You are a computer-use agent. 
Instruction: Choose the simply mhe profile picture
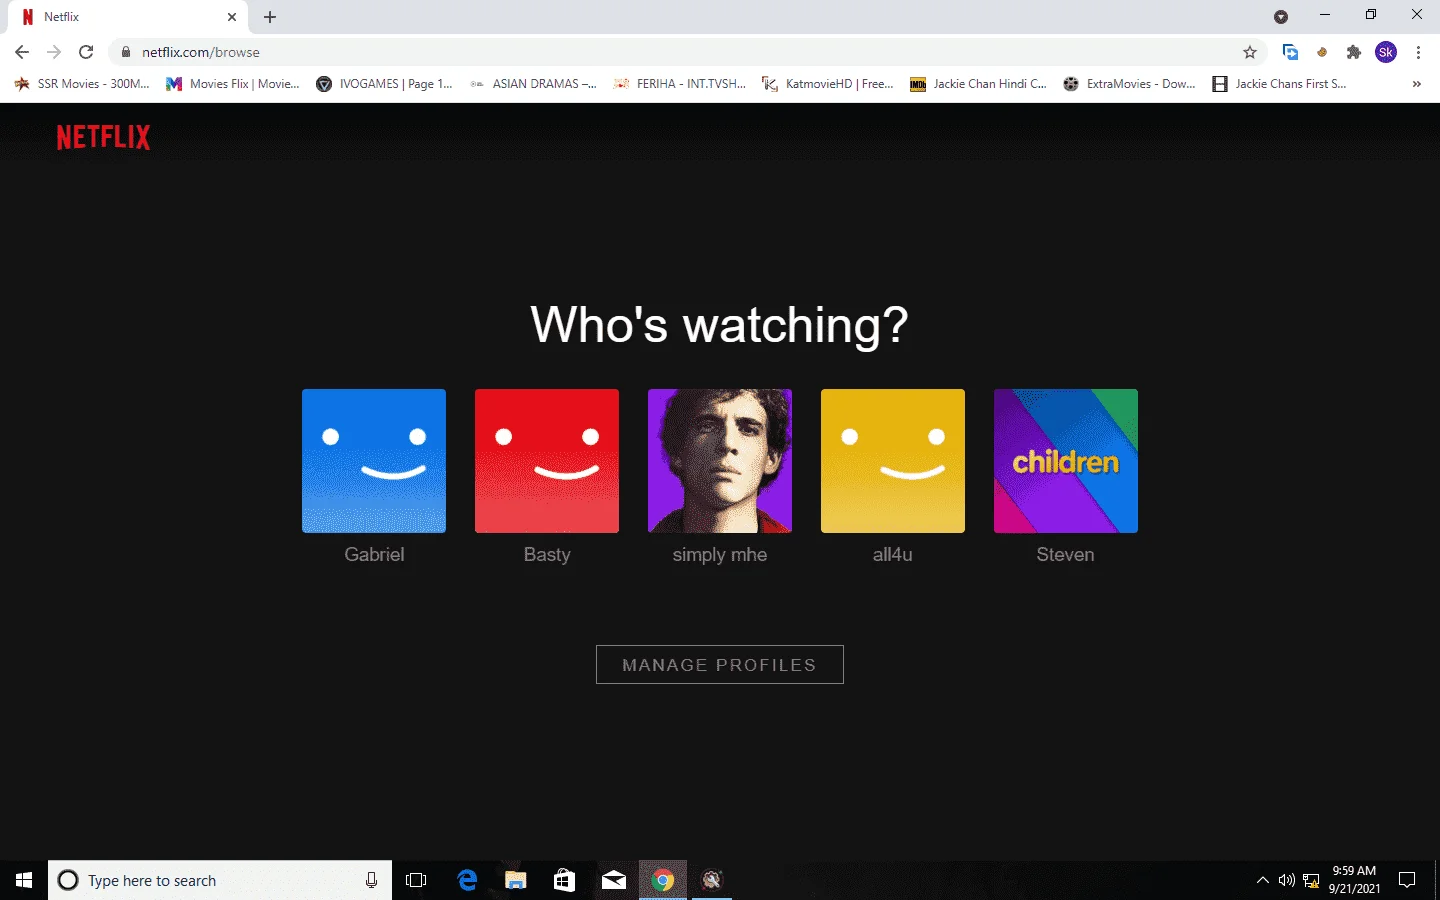tap(720, 461)
